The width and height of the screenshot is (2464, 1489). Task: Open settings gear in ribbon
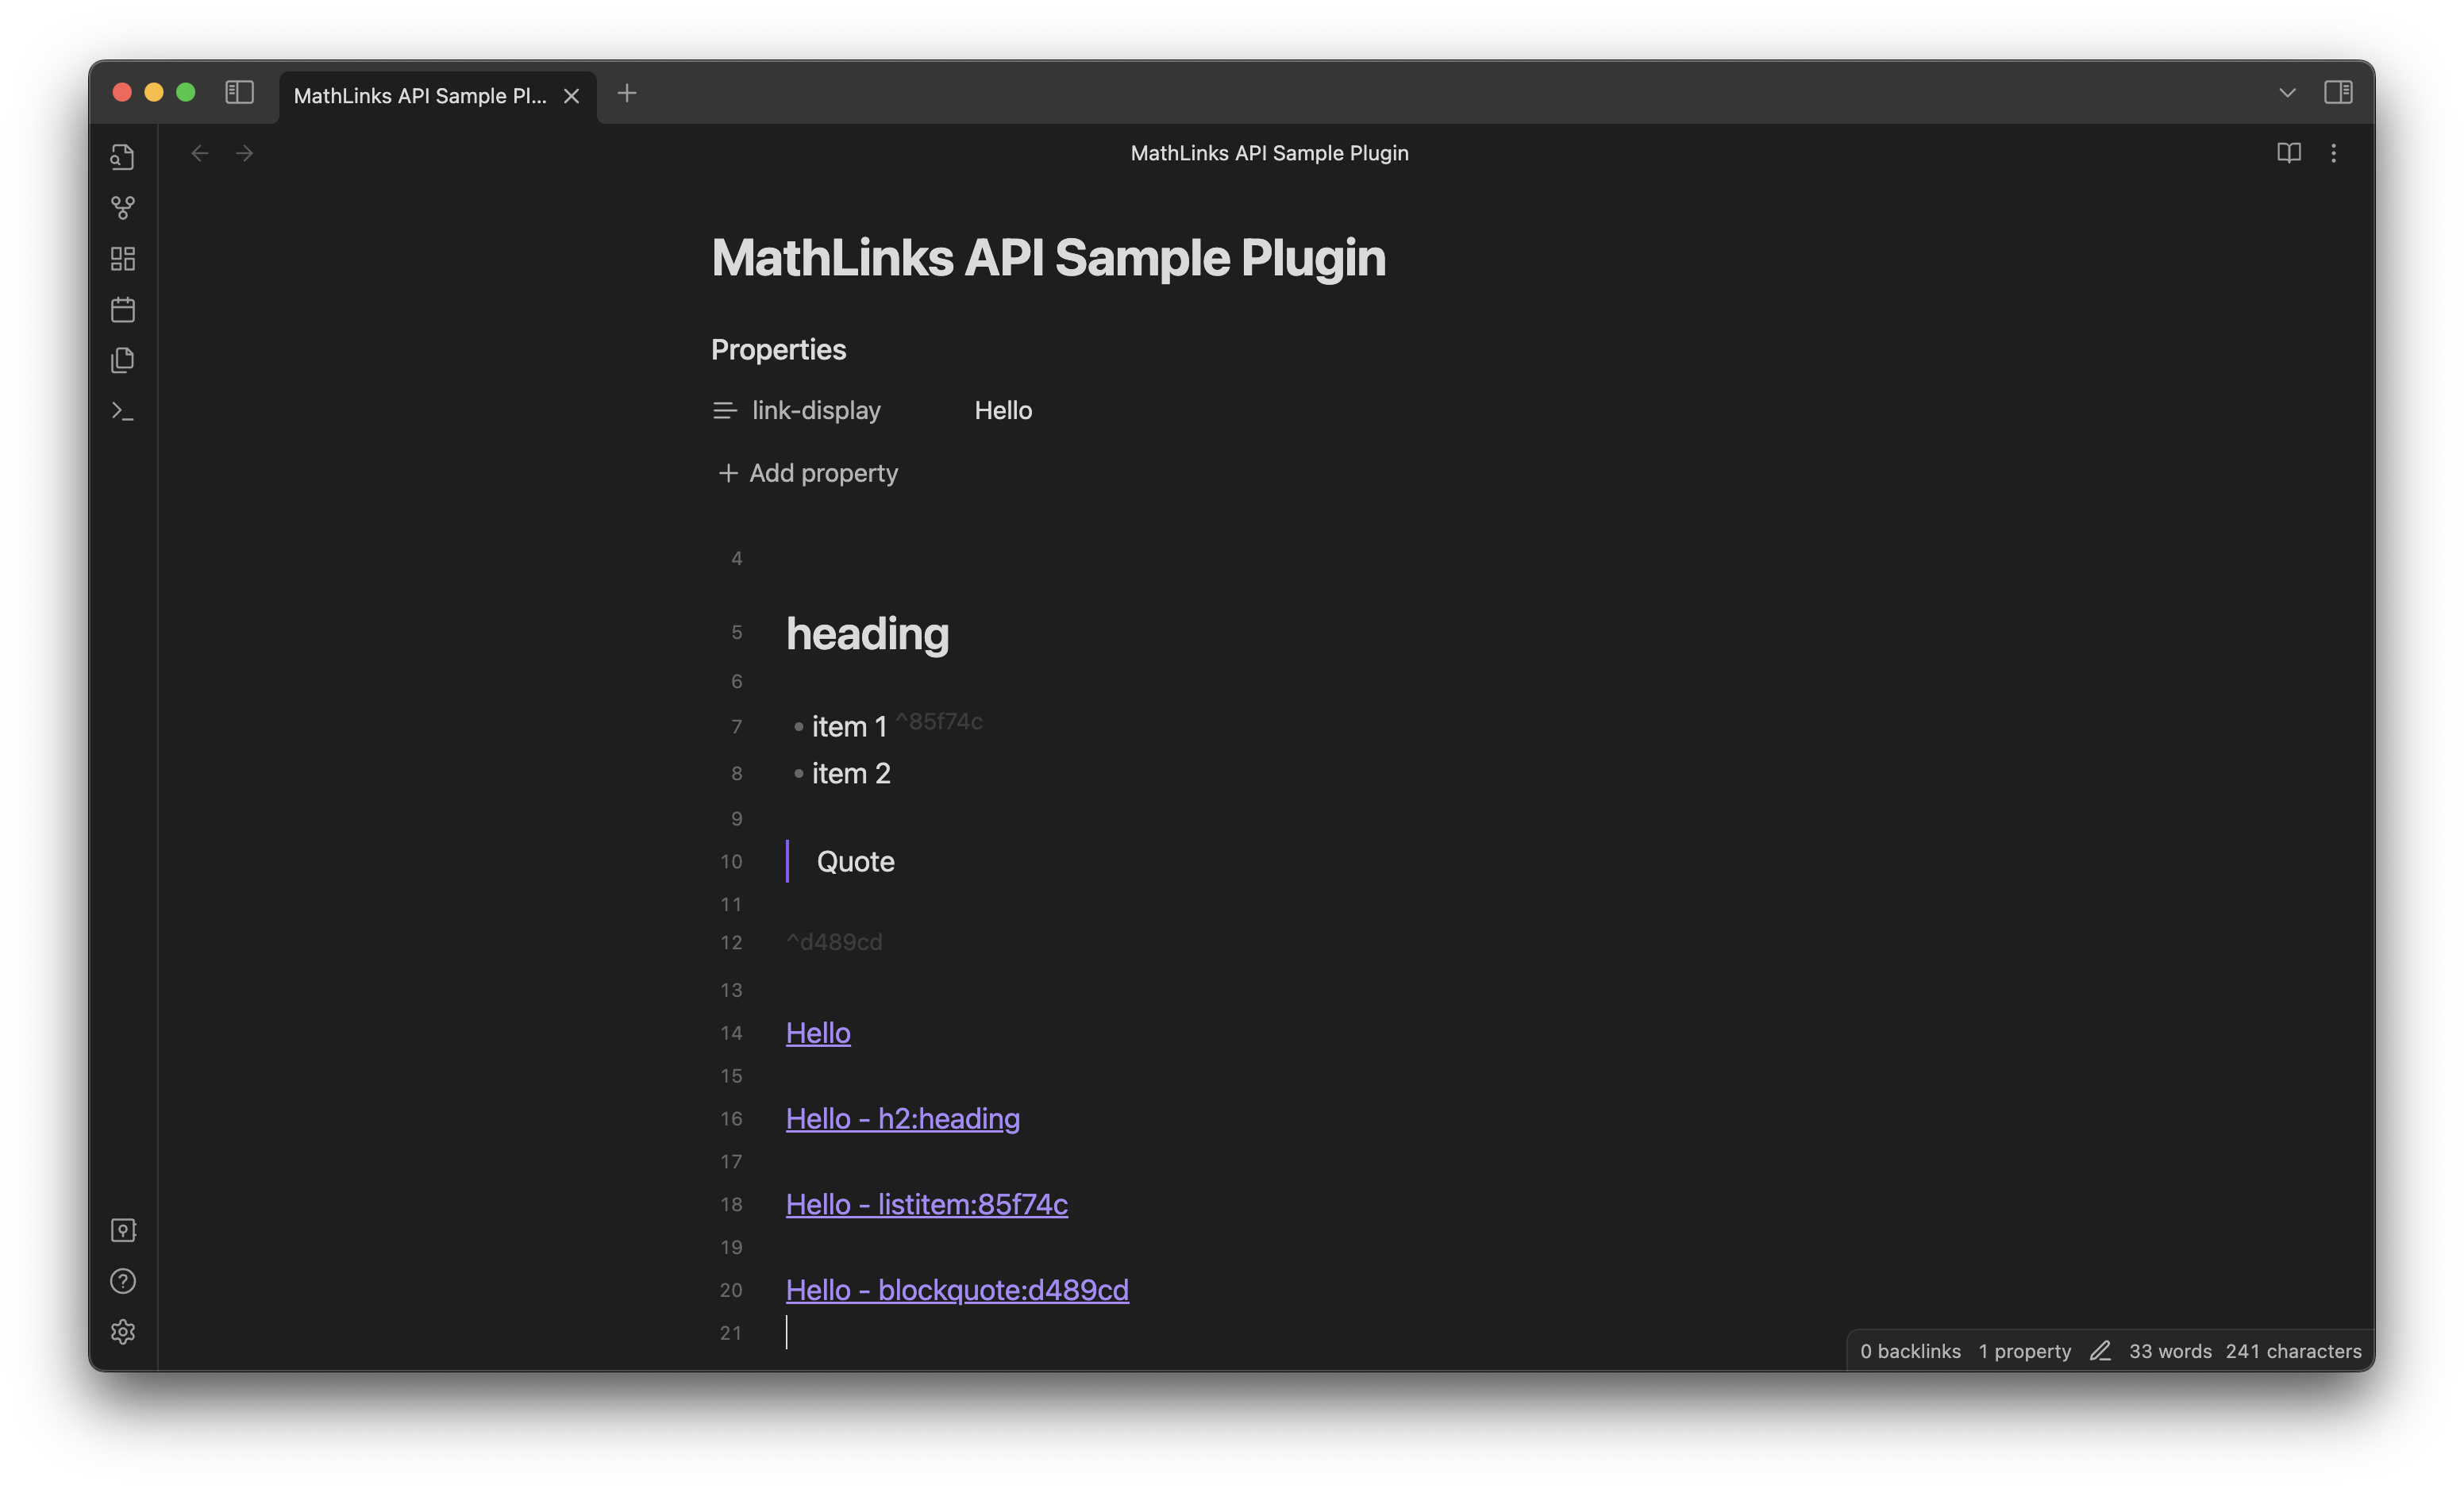[x=123, y=1332]
